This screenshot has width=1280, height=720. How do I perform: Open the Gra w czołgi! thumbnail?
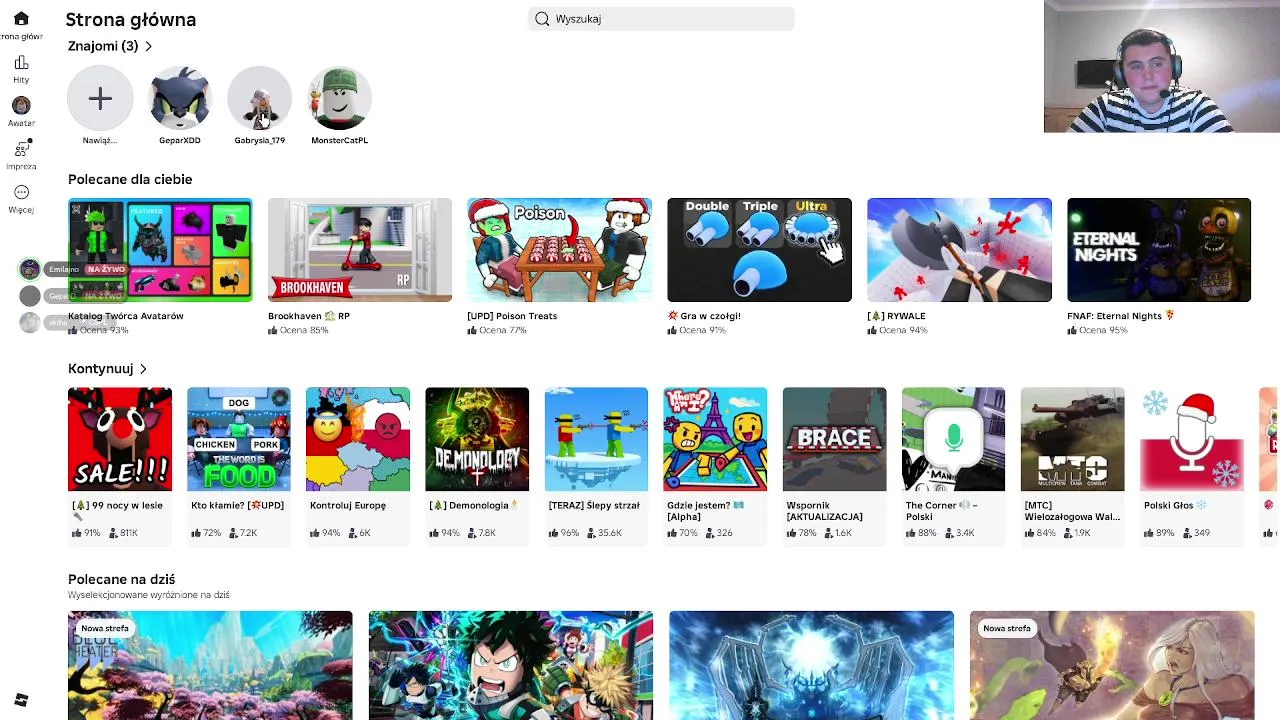click(760, 250)
